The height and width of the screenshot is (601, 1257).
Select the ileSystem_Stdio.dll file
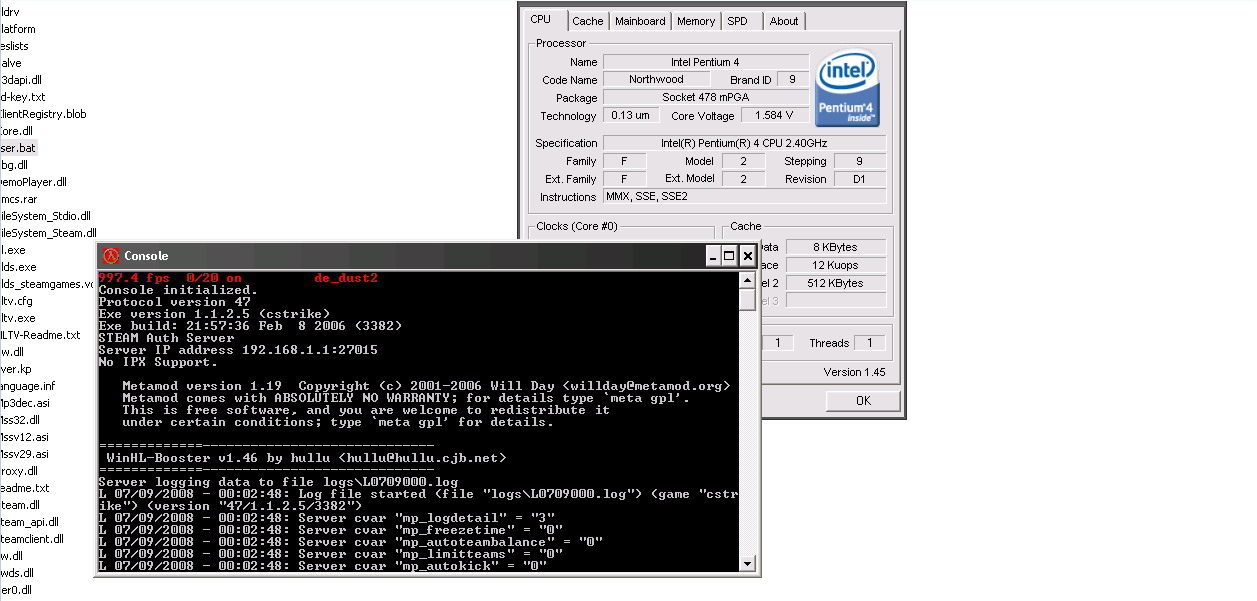click(x=45, y=216)
